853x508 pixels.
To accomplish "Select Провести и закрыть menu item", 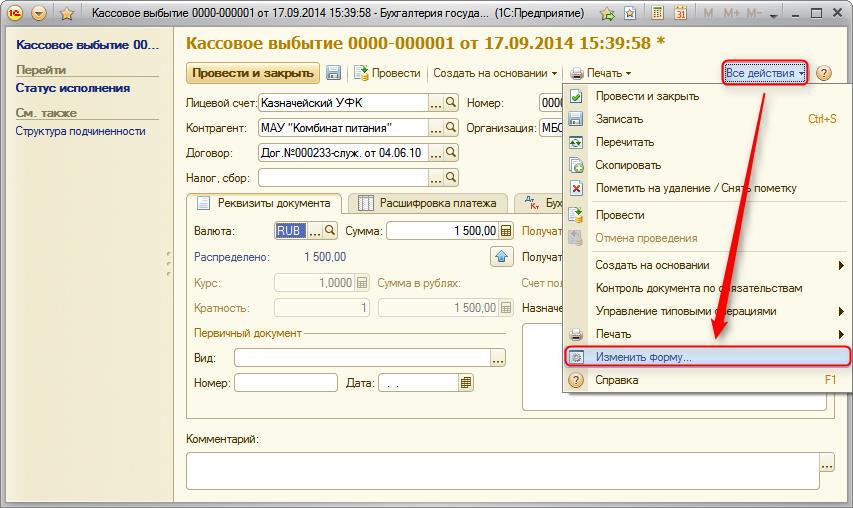I will (707, 96).
